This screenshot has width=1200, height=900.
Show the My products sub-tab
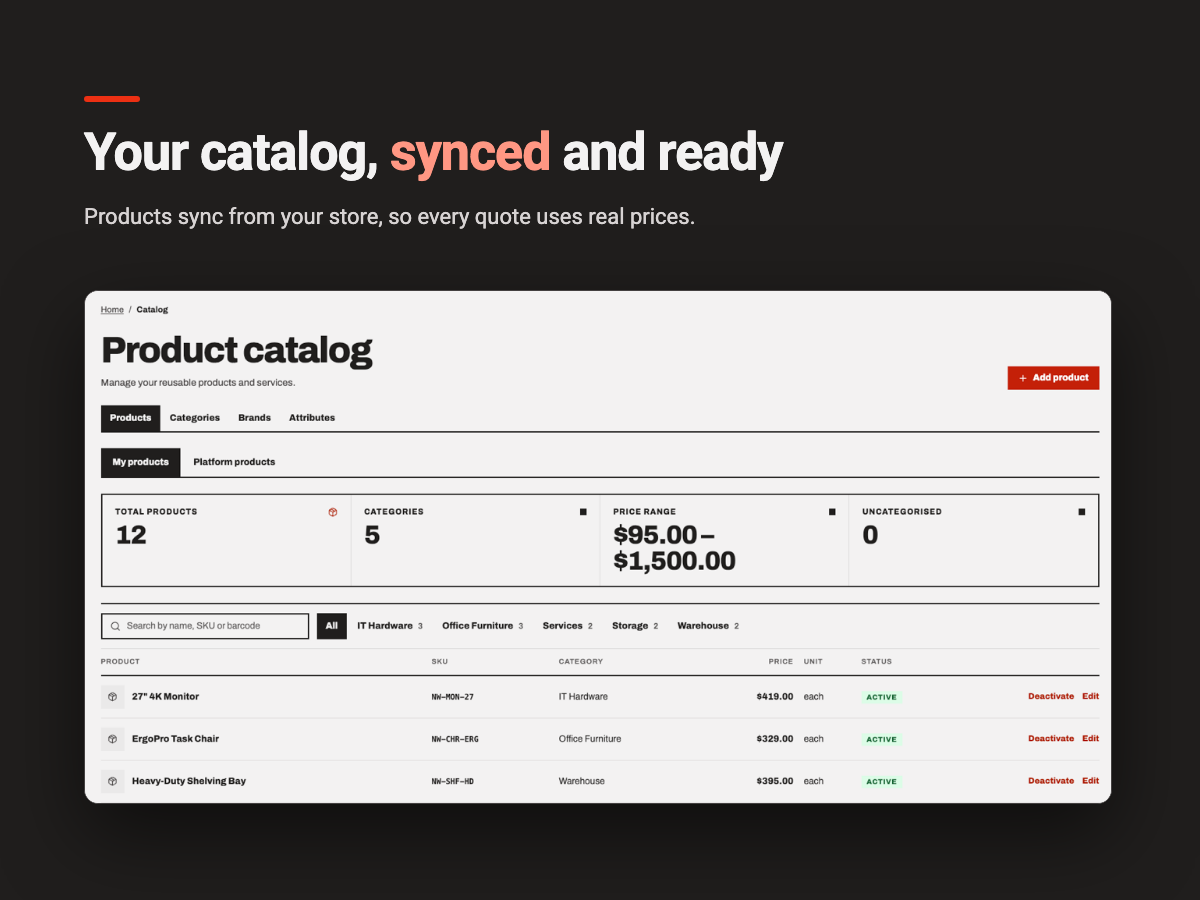coord(141,462)
